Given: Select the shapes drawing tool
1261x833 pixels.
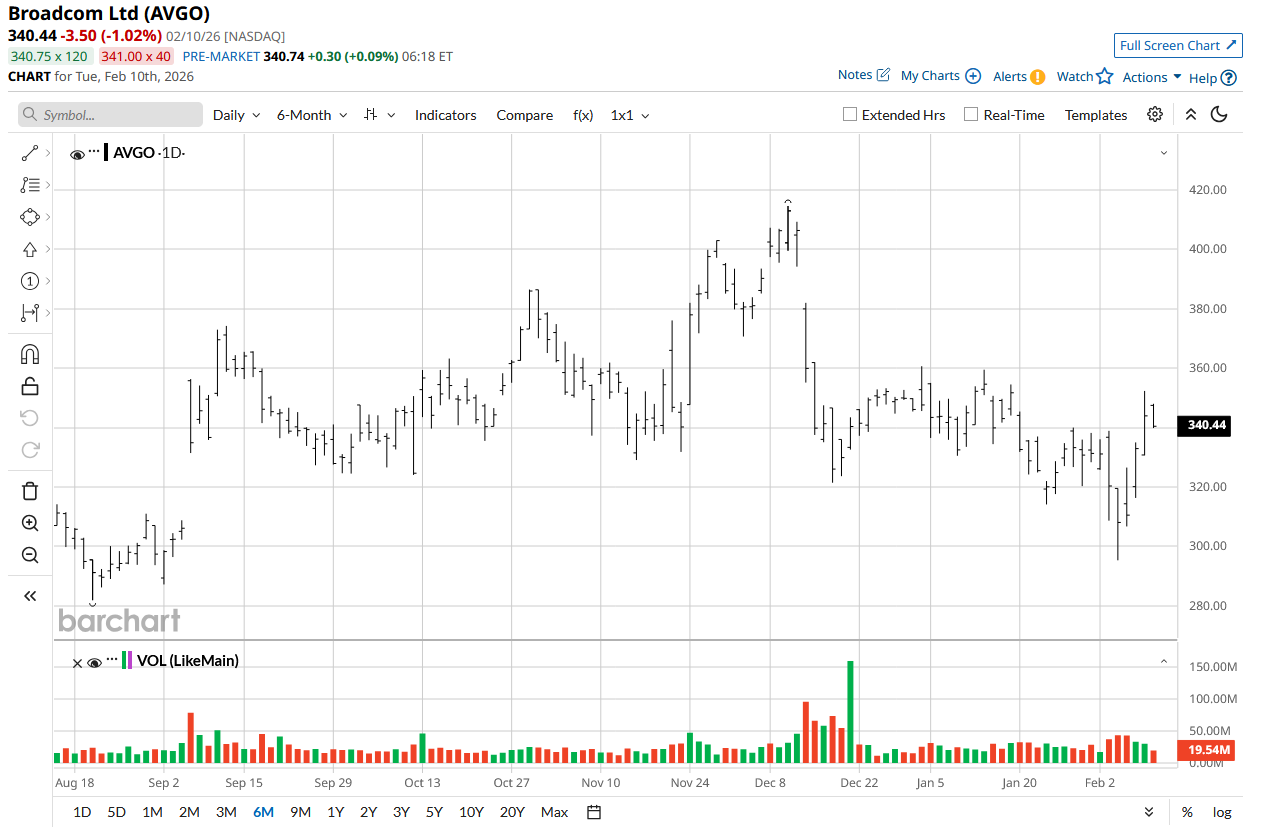Looking at the screenshot, I should point(29,217).
